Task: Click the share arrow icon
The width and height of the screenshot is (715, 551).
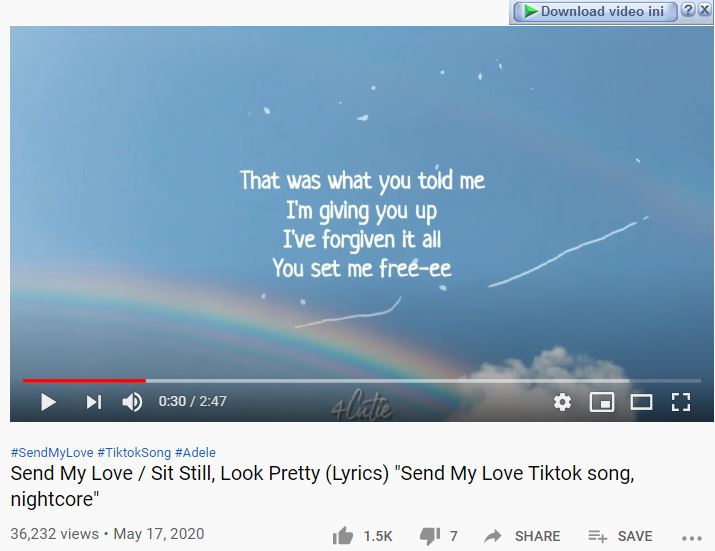Action: 493,536
